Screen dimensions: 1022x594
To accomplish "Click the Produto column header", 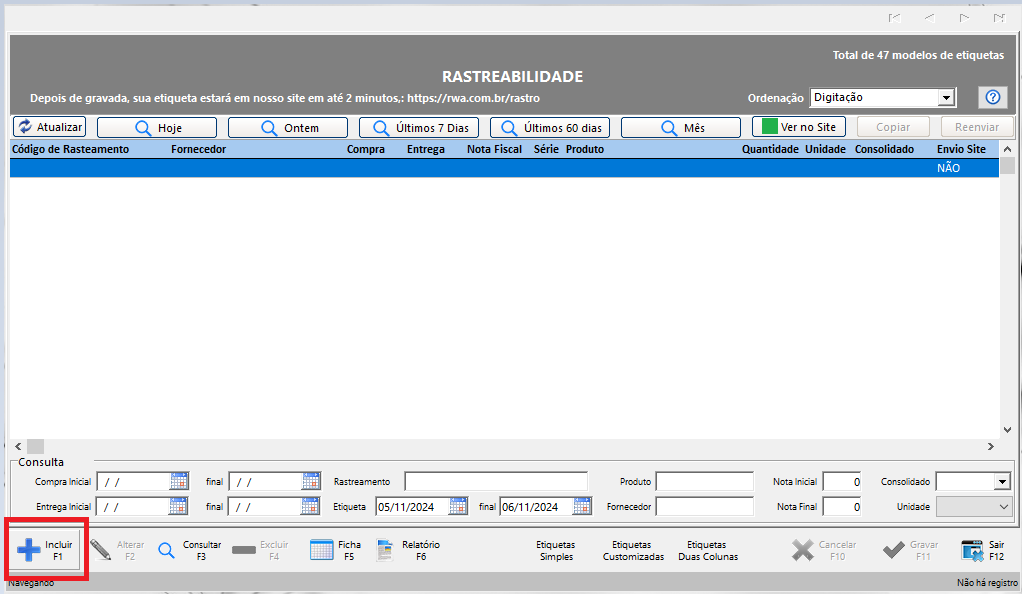I will click(x=585, y=149).
